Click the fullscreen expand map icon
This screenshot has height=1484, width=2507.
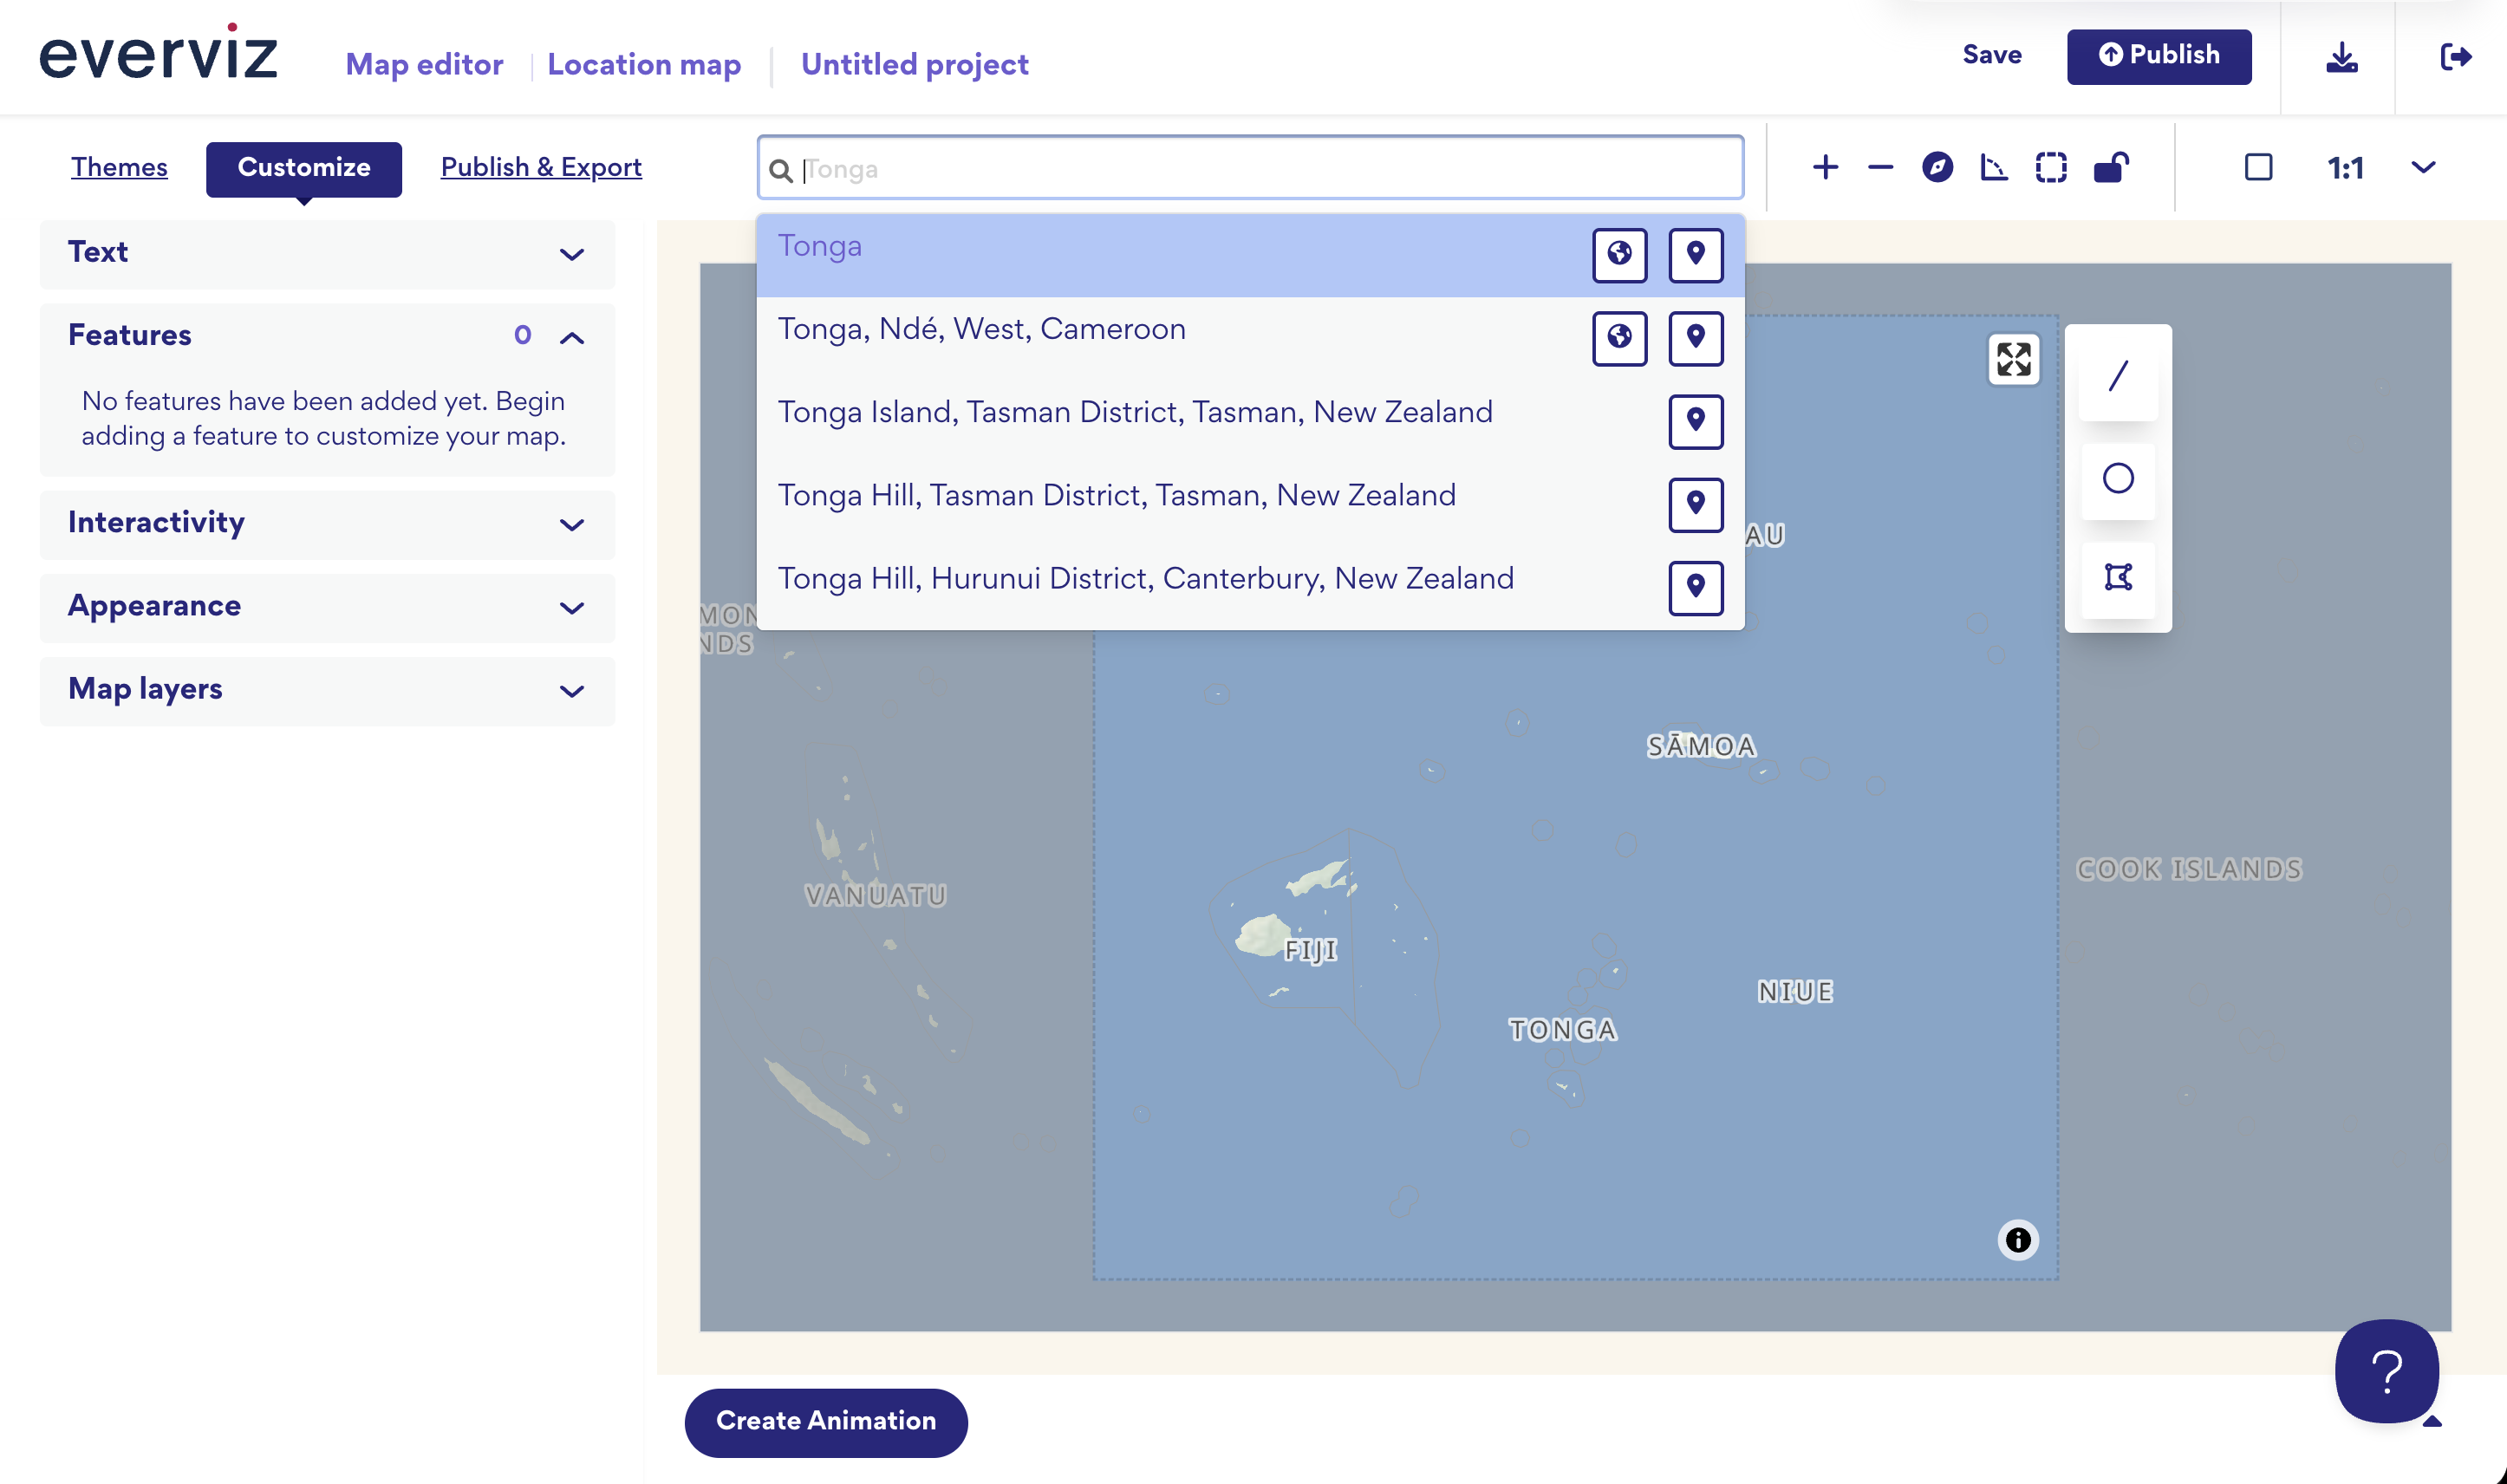click(2013, 359)
